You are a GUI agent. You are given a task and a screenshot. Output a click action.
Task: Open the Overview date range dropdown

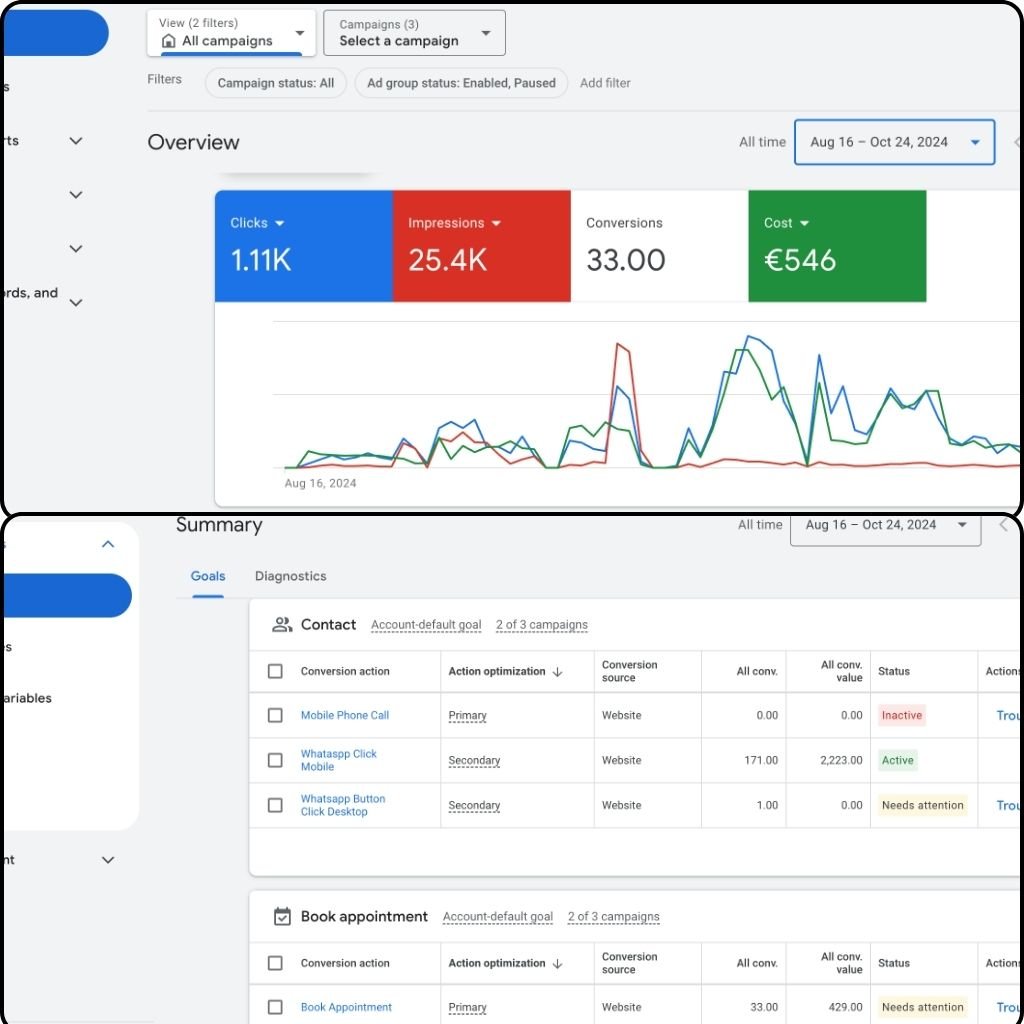[894, 142]
